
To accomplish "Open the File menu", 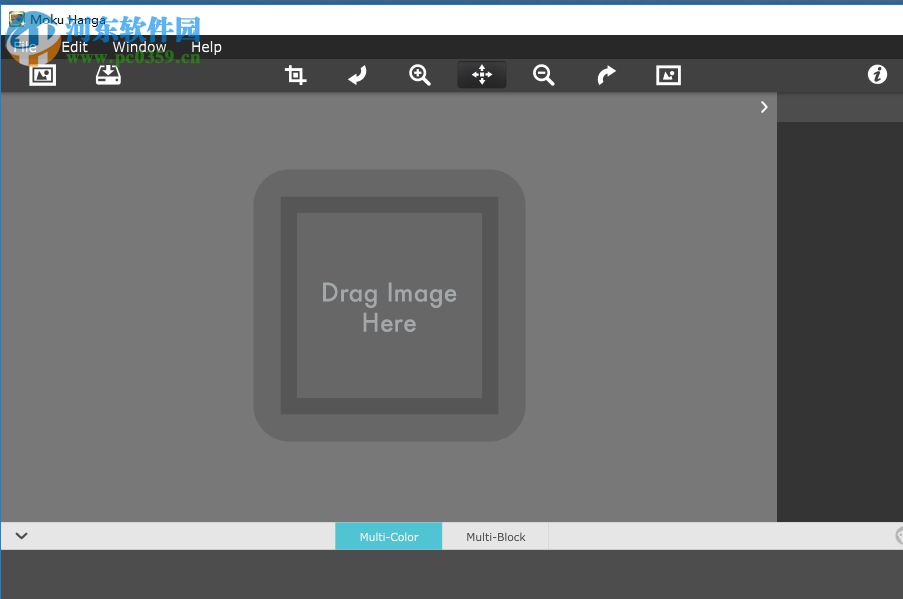I will [x=25, y=47].
